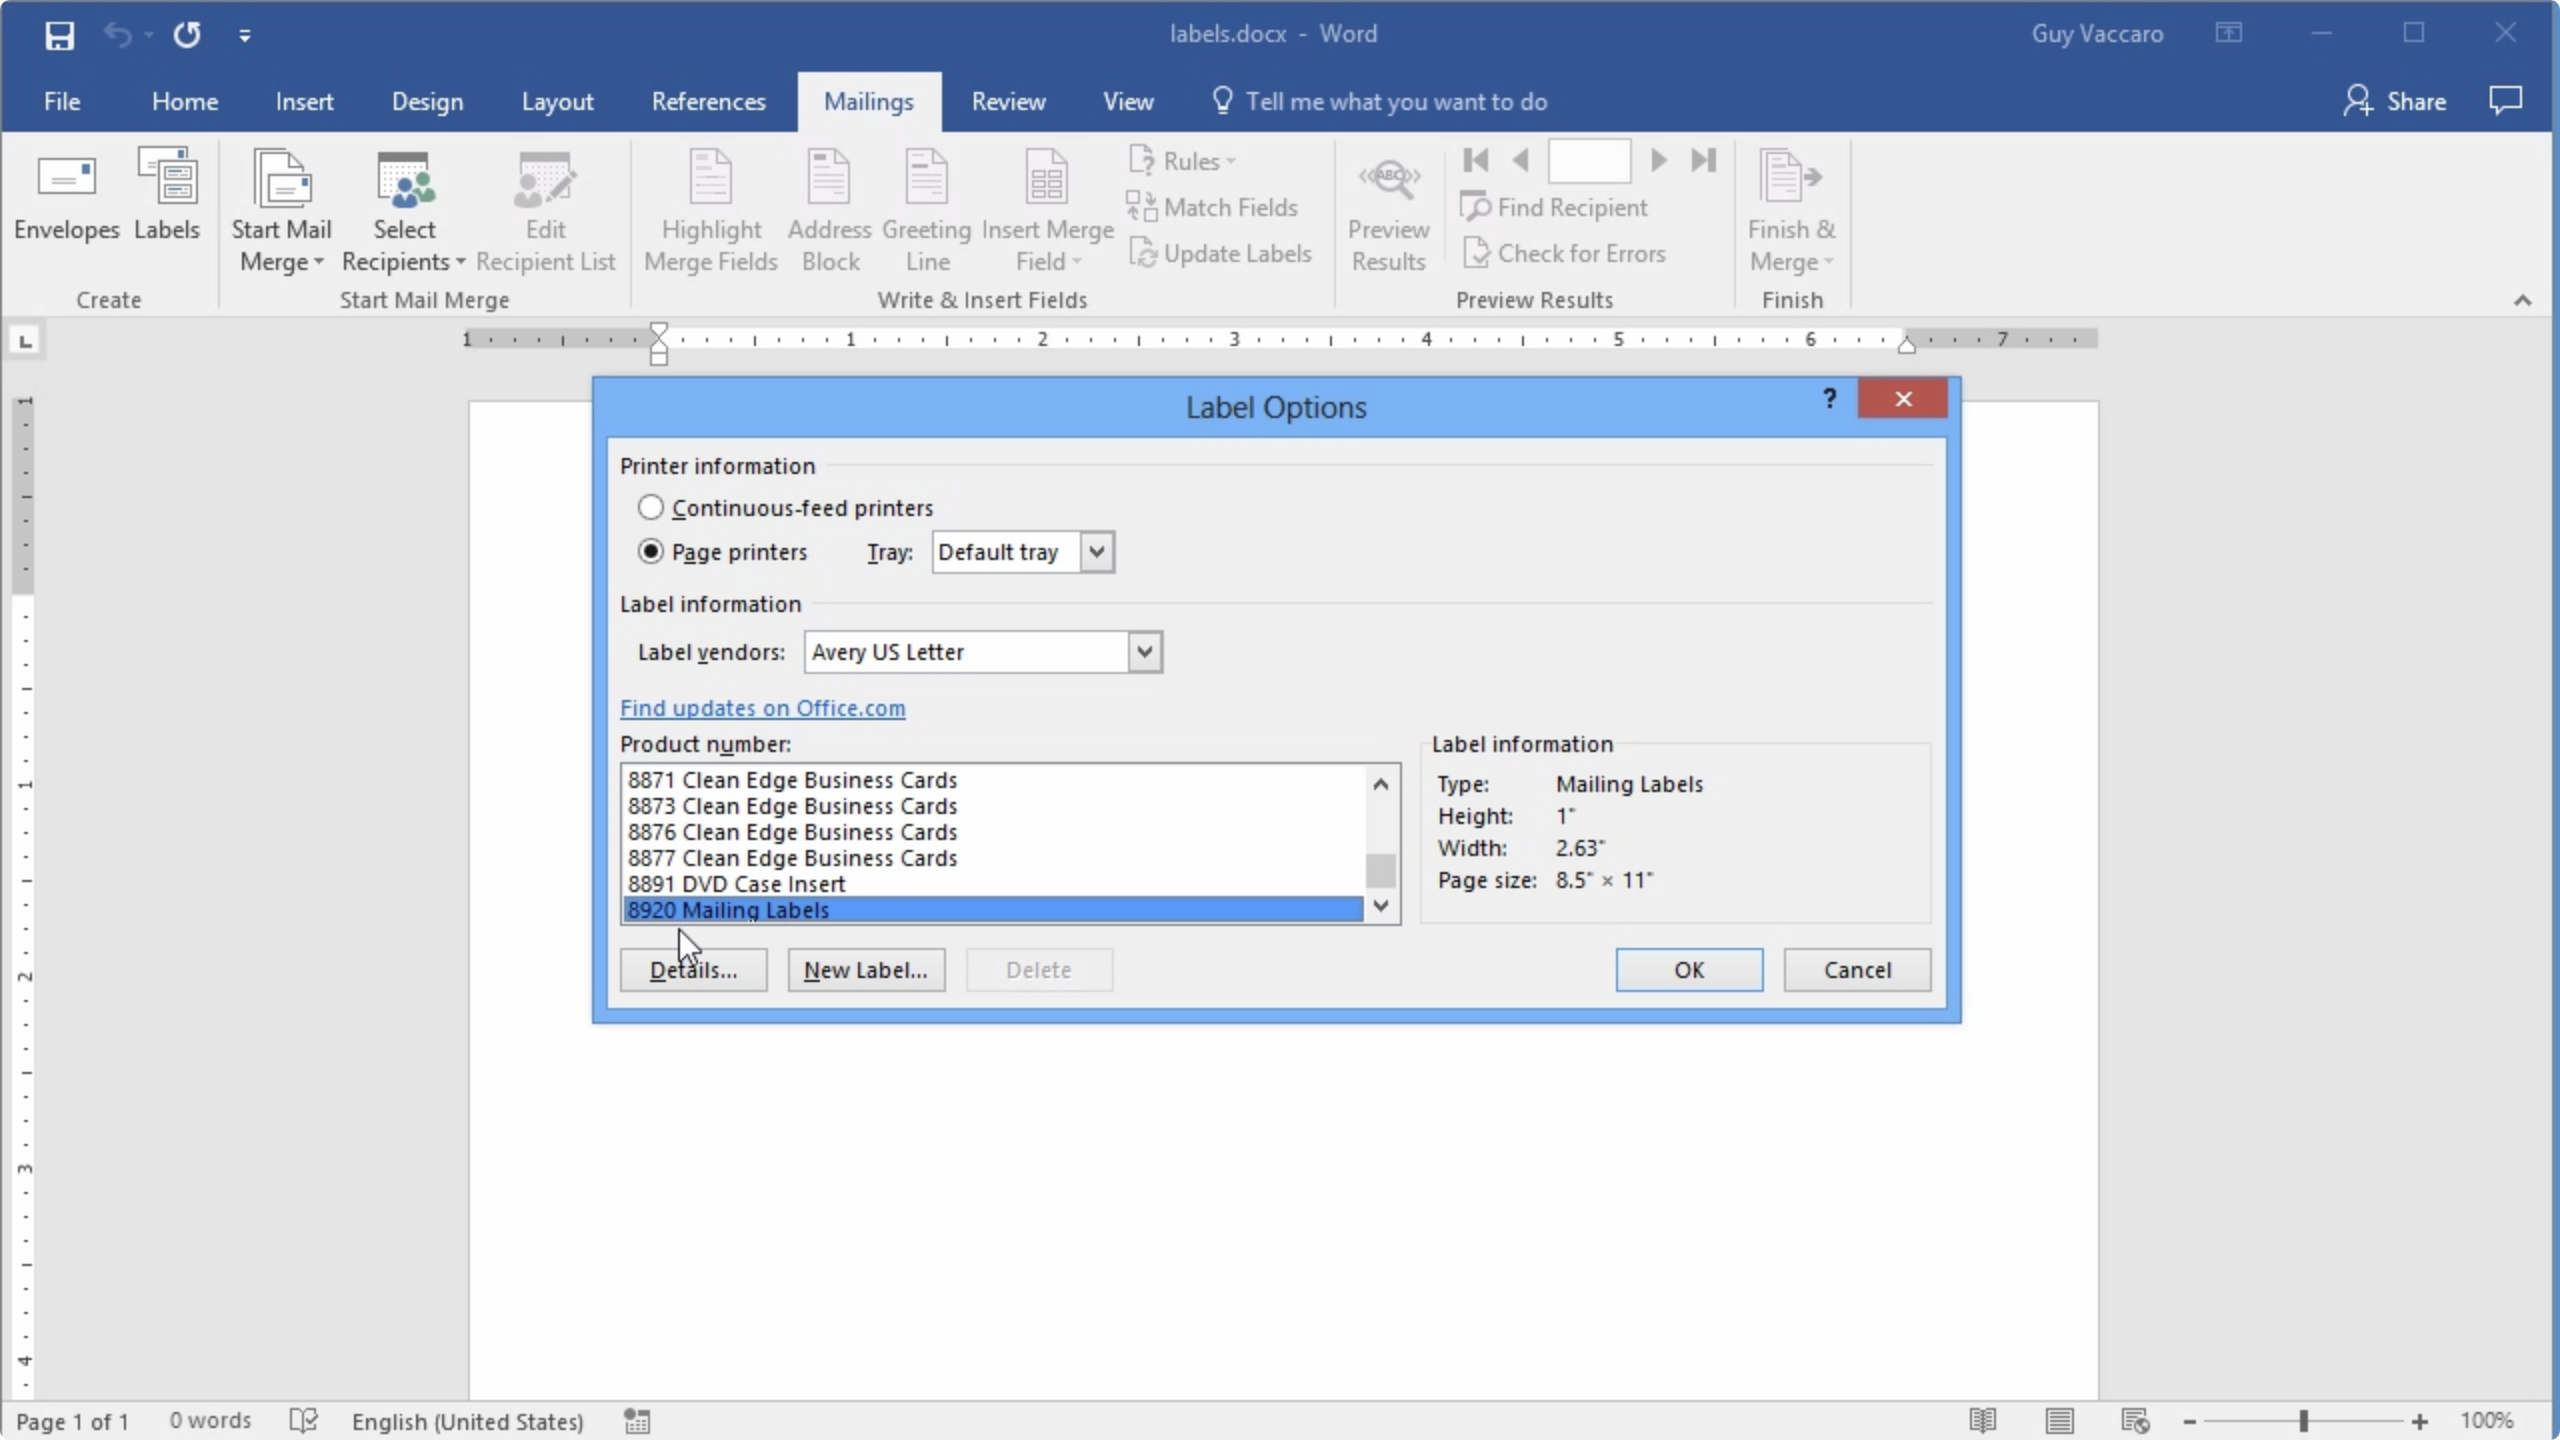Expand the Label vendors dropdown

pyautogui.click(x=1143, y=651)
